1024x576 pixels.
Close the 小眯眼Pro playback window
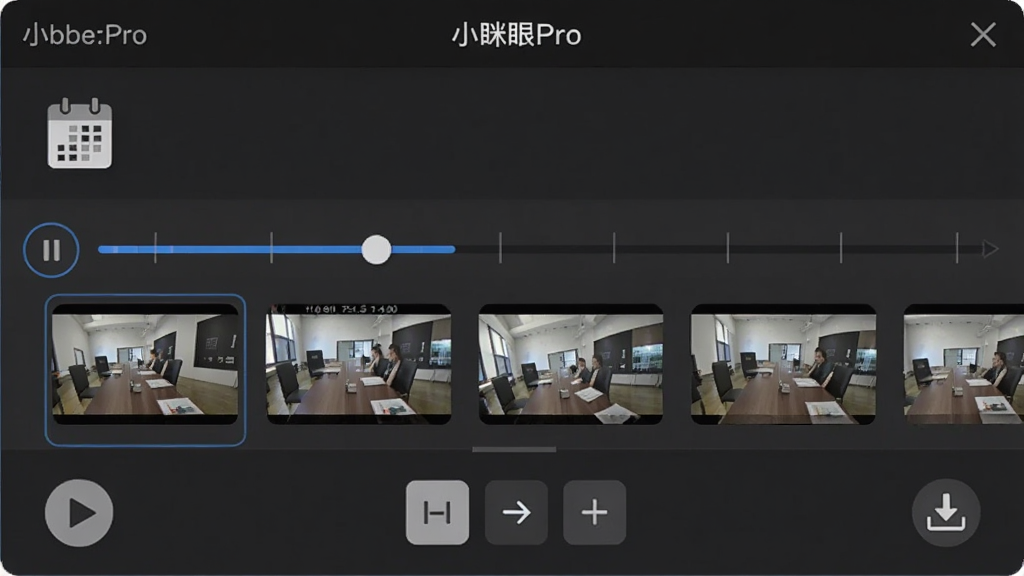pos(983,35)
